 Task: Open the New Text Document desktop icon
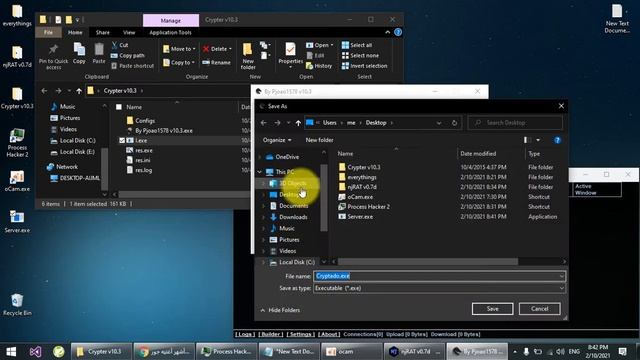point(617,18)
